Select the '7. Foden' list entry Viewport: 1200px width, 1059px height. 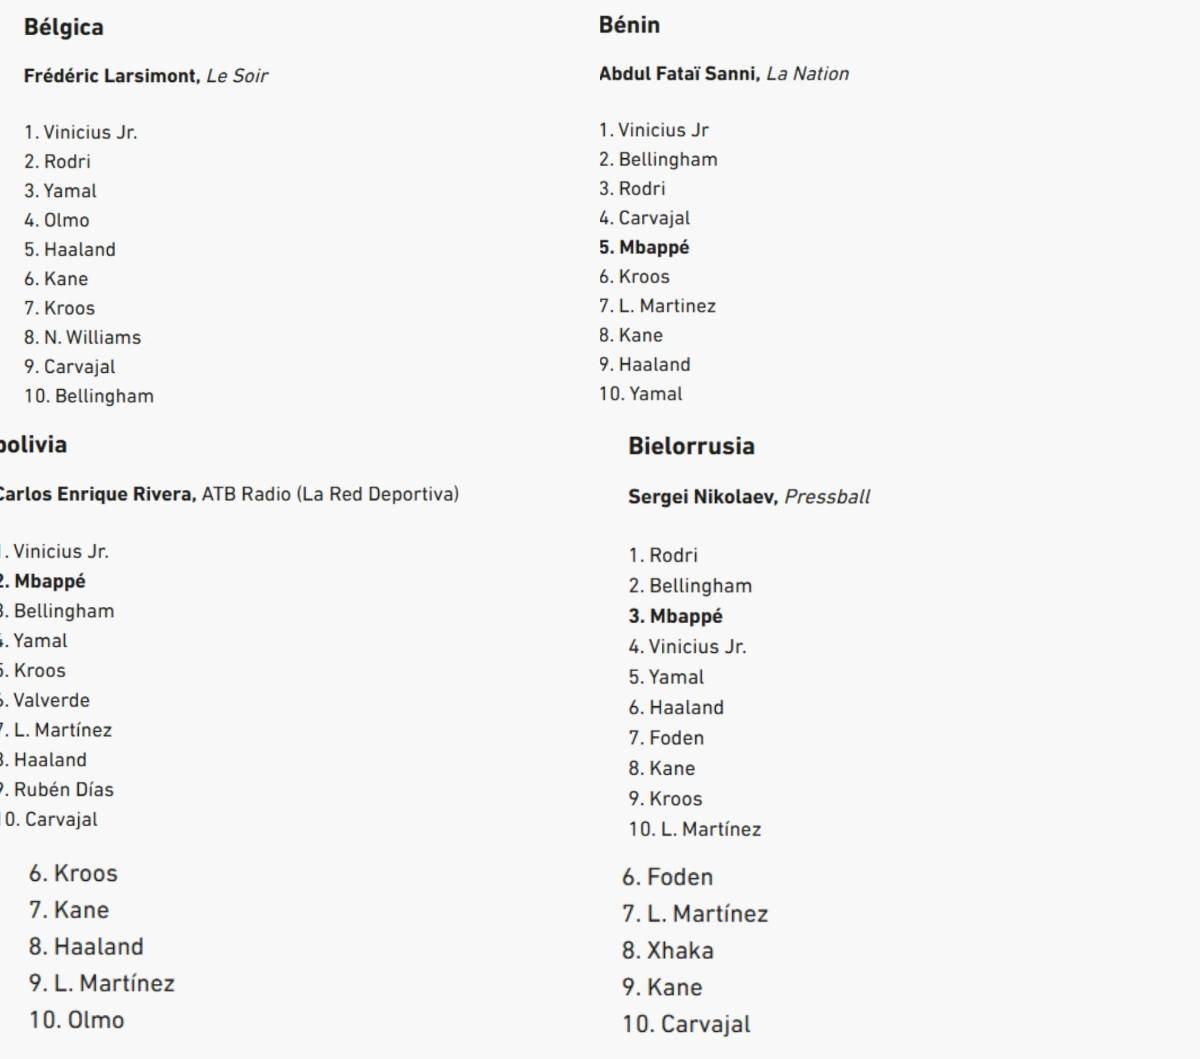(666, 738)
